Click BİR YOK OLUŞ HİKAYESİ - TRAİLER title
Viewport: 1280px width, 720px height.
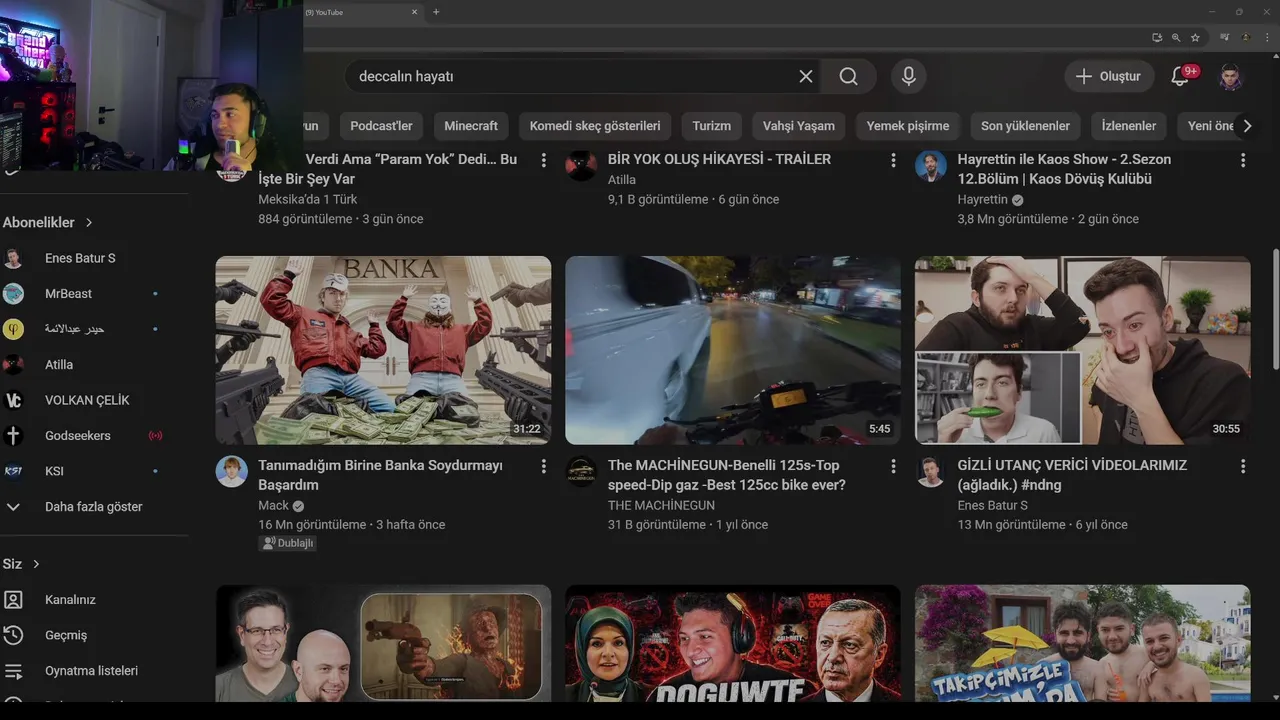coord(719,159)
